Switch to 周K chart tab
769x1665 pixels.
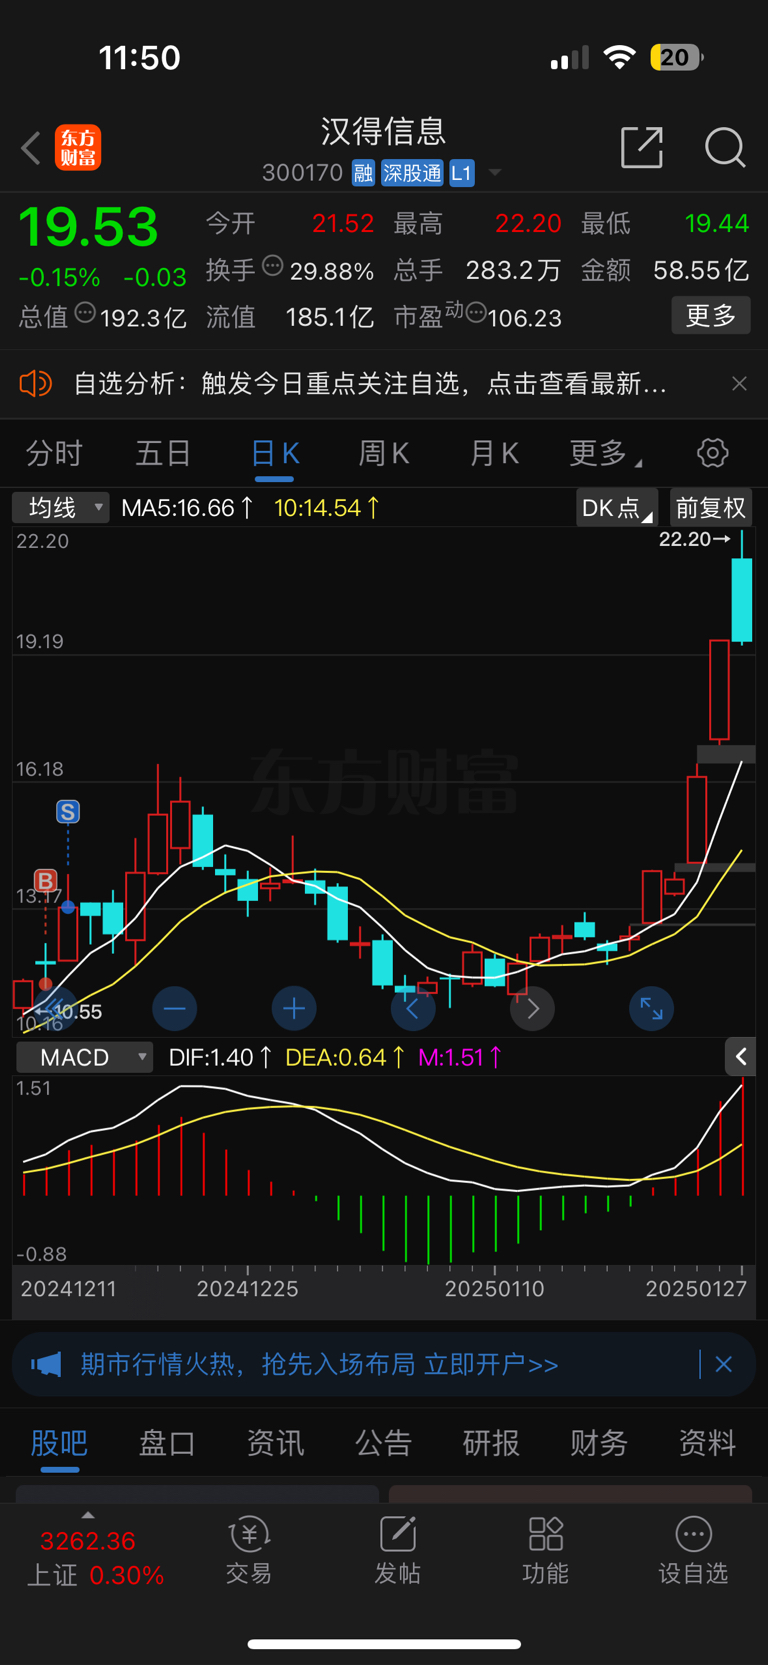coord(384,454)
